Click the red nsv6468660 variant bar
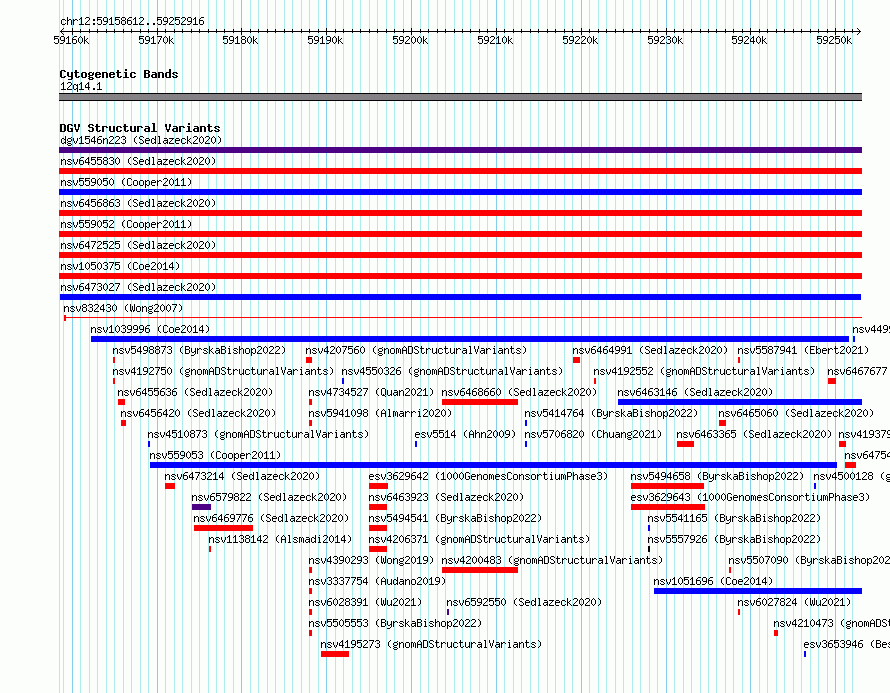Screen dimensions: 890x693 (x=480, y=402)
